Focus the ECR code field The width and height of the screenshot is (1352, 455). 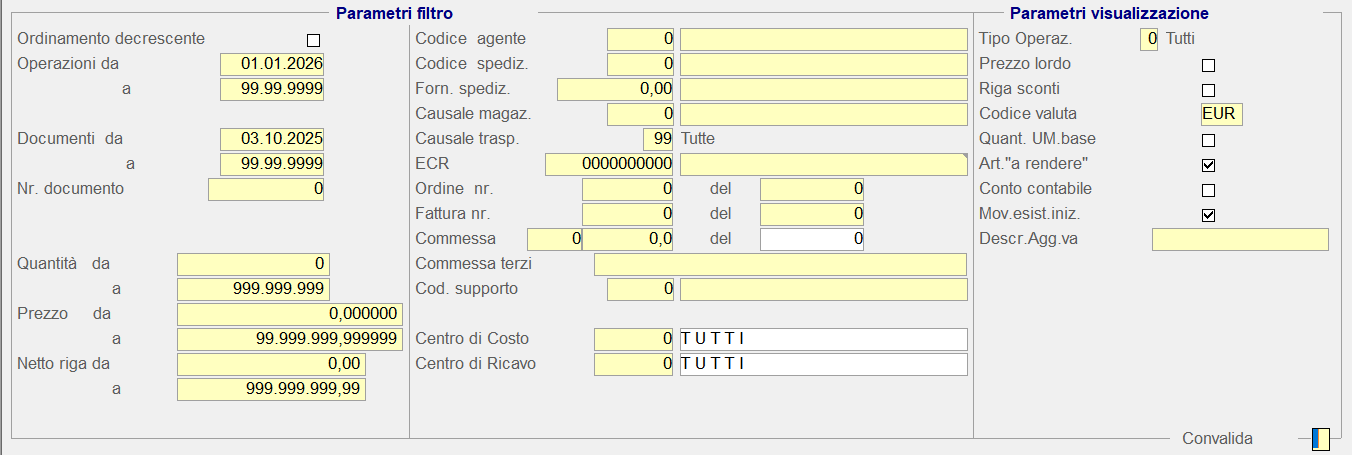(x=609, y=164)
